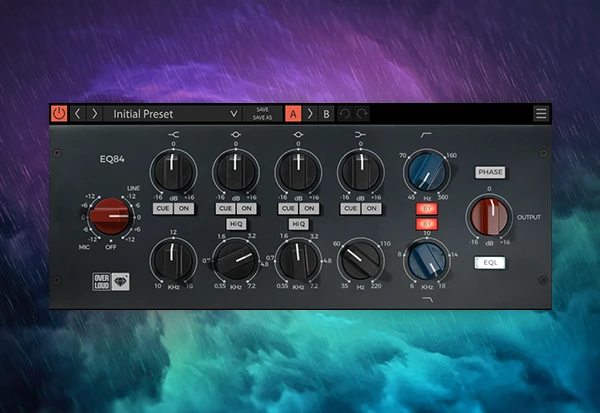Adjust the low shelf 35-220 Hz knob
The height and width of the screenshot is (413, 600).
click(360, 260)
